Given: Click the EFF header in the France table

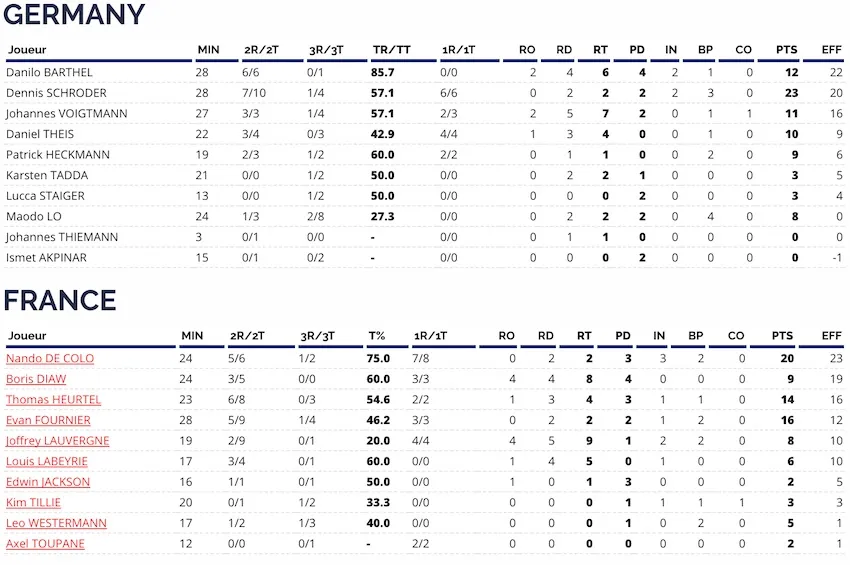Looking at the screenshot, I should coord(831,336).
